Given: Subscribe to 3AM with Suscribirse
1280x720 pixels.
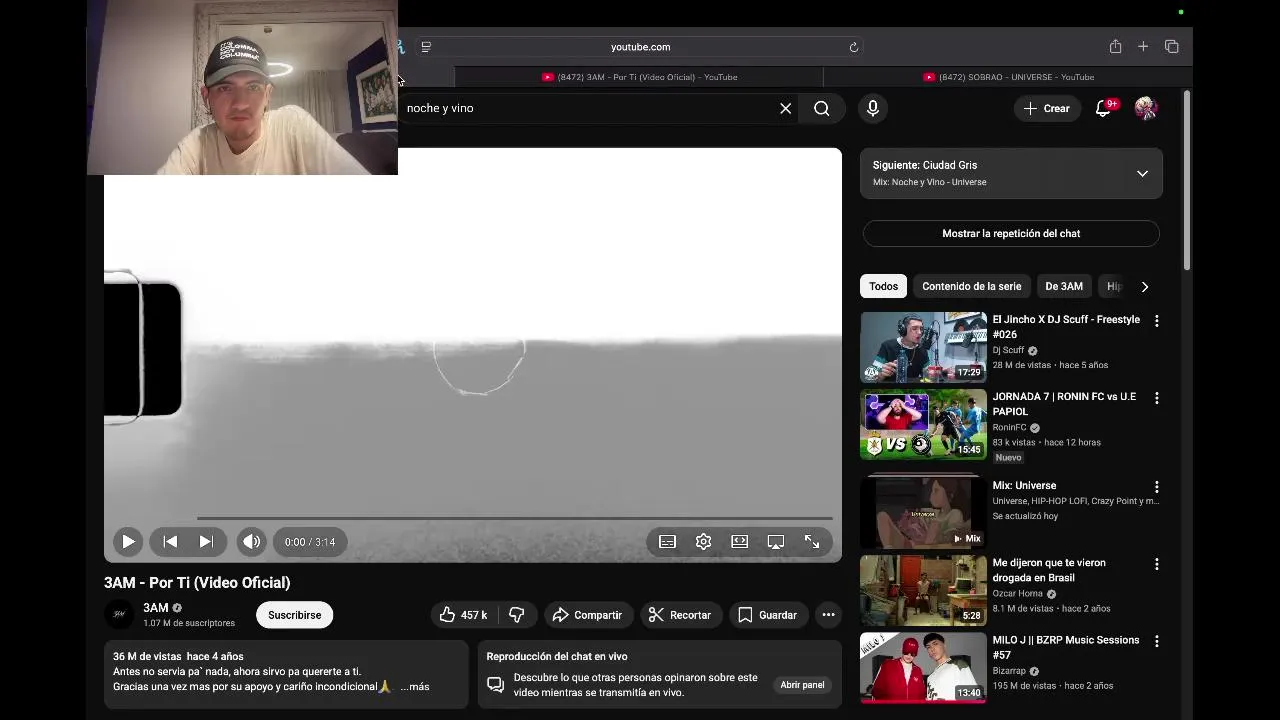Looking at the screenshot, I should [294, 615].
